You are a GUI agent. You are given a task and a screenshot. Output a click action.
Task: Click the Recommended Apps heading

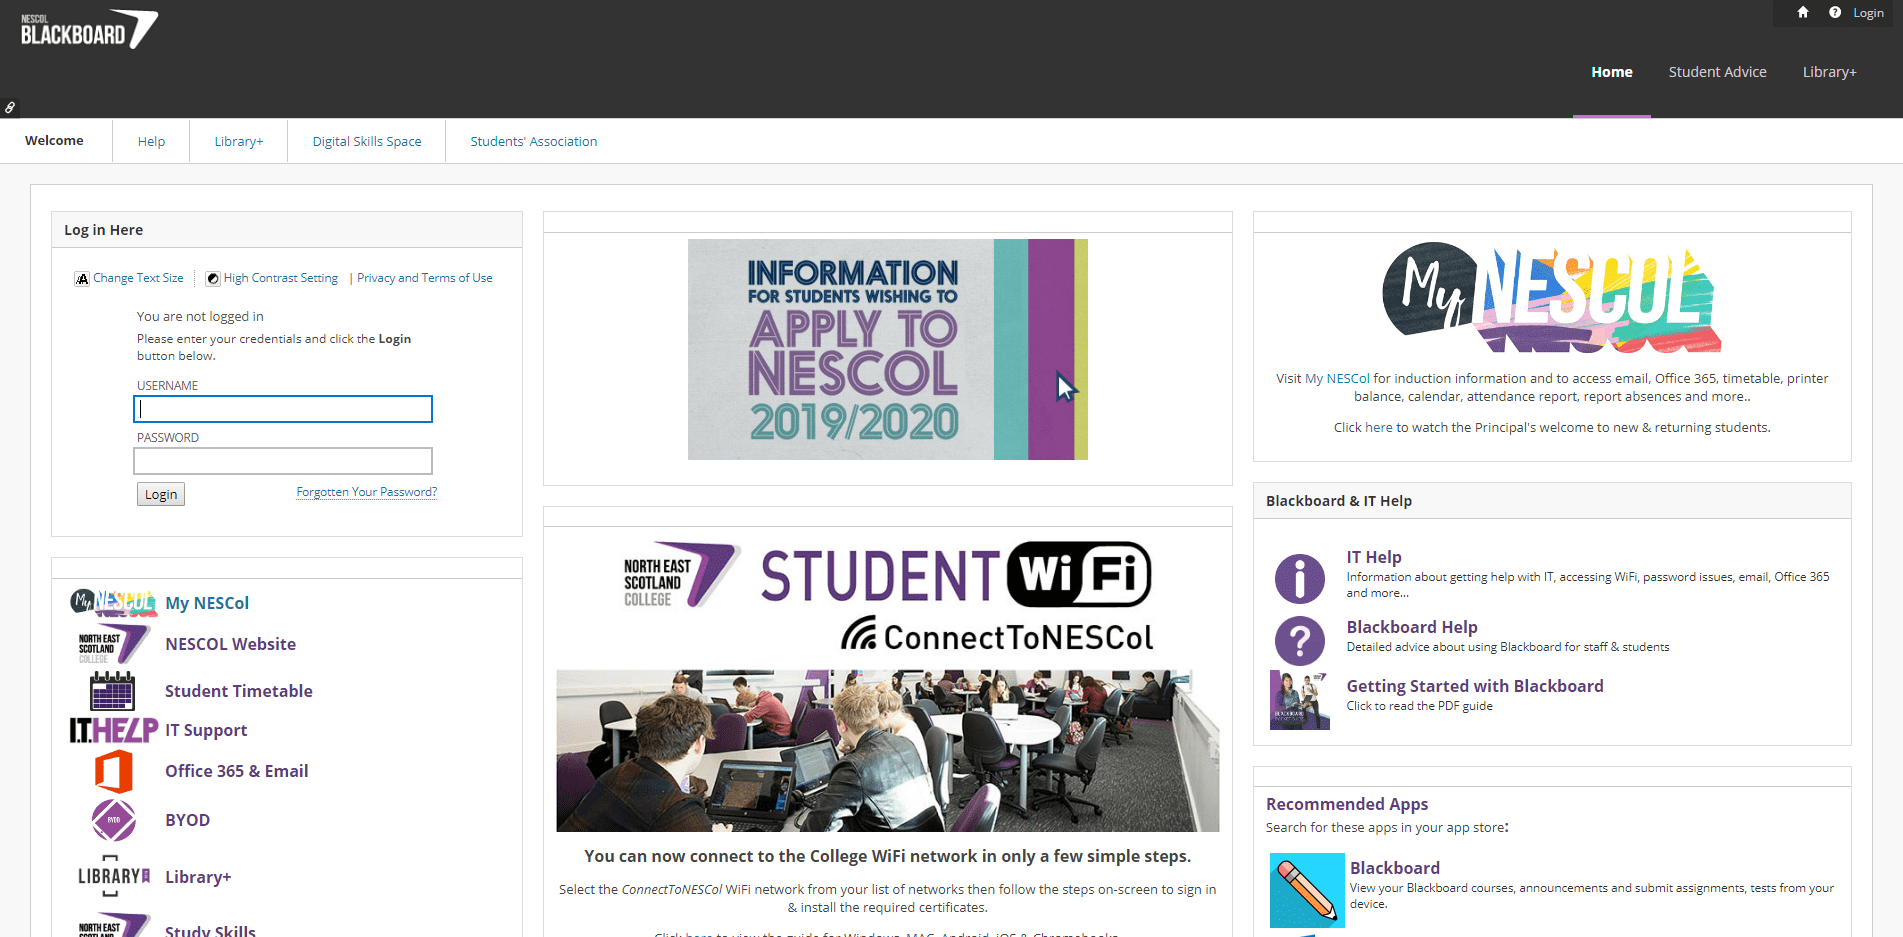[x=1347, y=804]
